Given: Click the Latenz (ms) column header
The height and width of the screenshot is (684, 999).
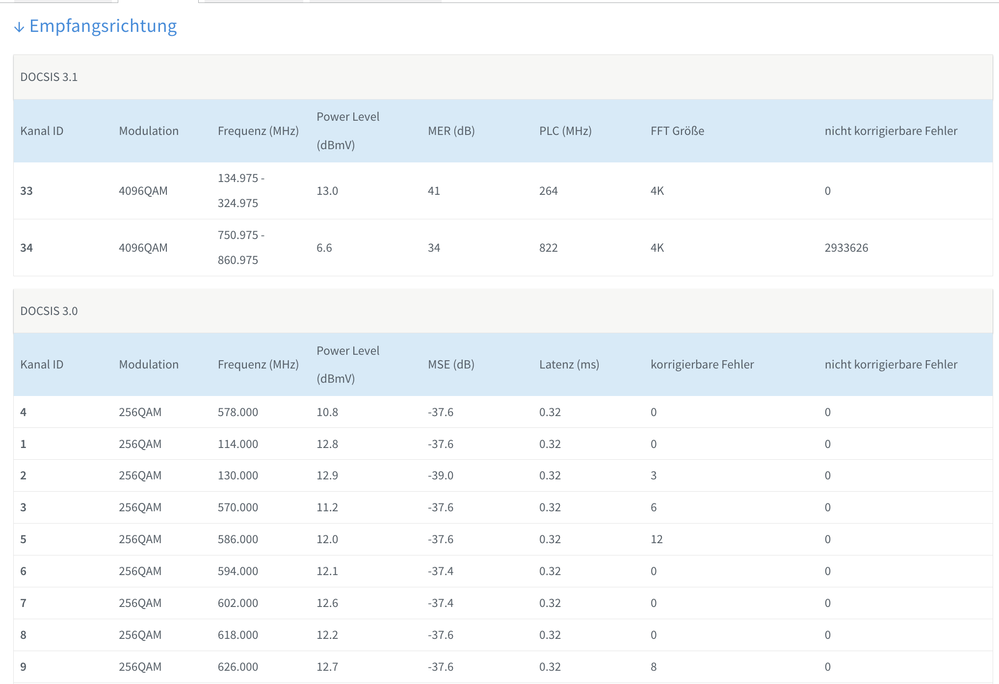Looking at the screenshot, I should [569, 364].
